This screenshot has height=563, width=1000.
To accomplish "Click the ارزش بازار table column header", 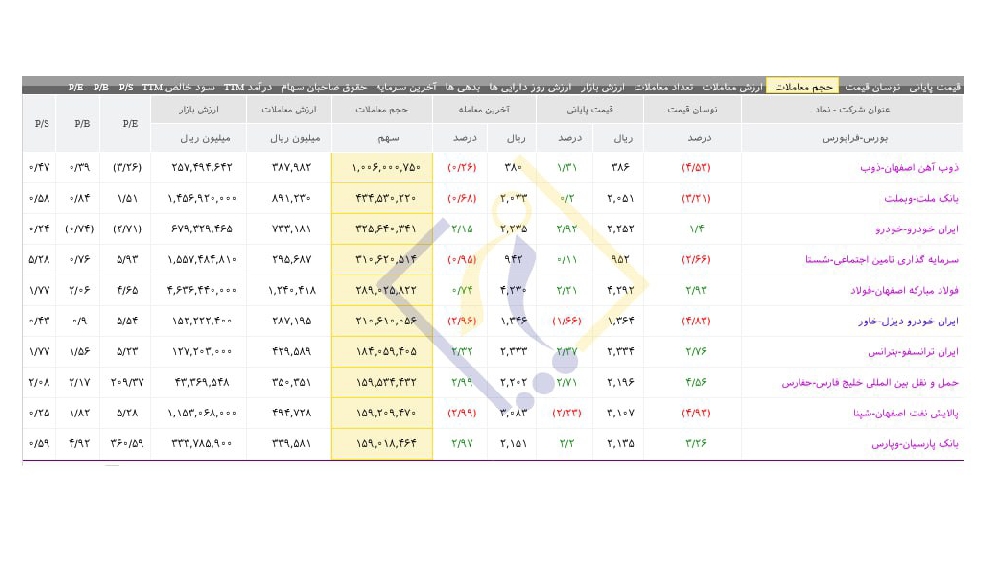I will tap(198, 110).
